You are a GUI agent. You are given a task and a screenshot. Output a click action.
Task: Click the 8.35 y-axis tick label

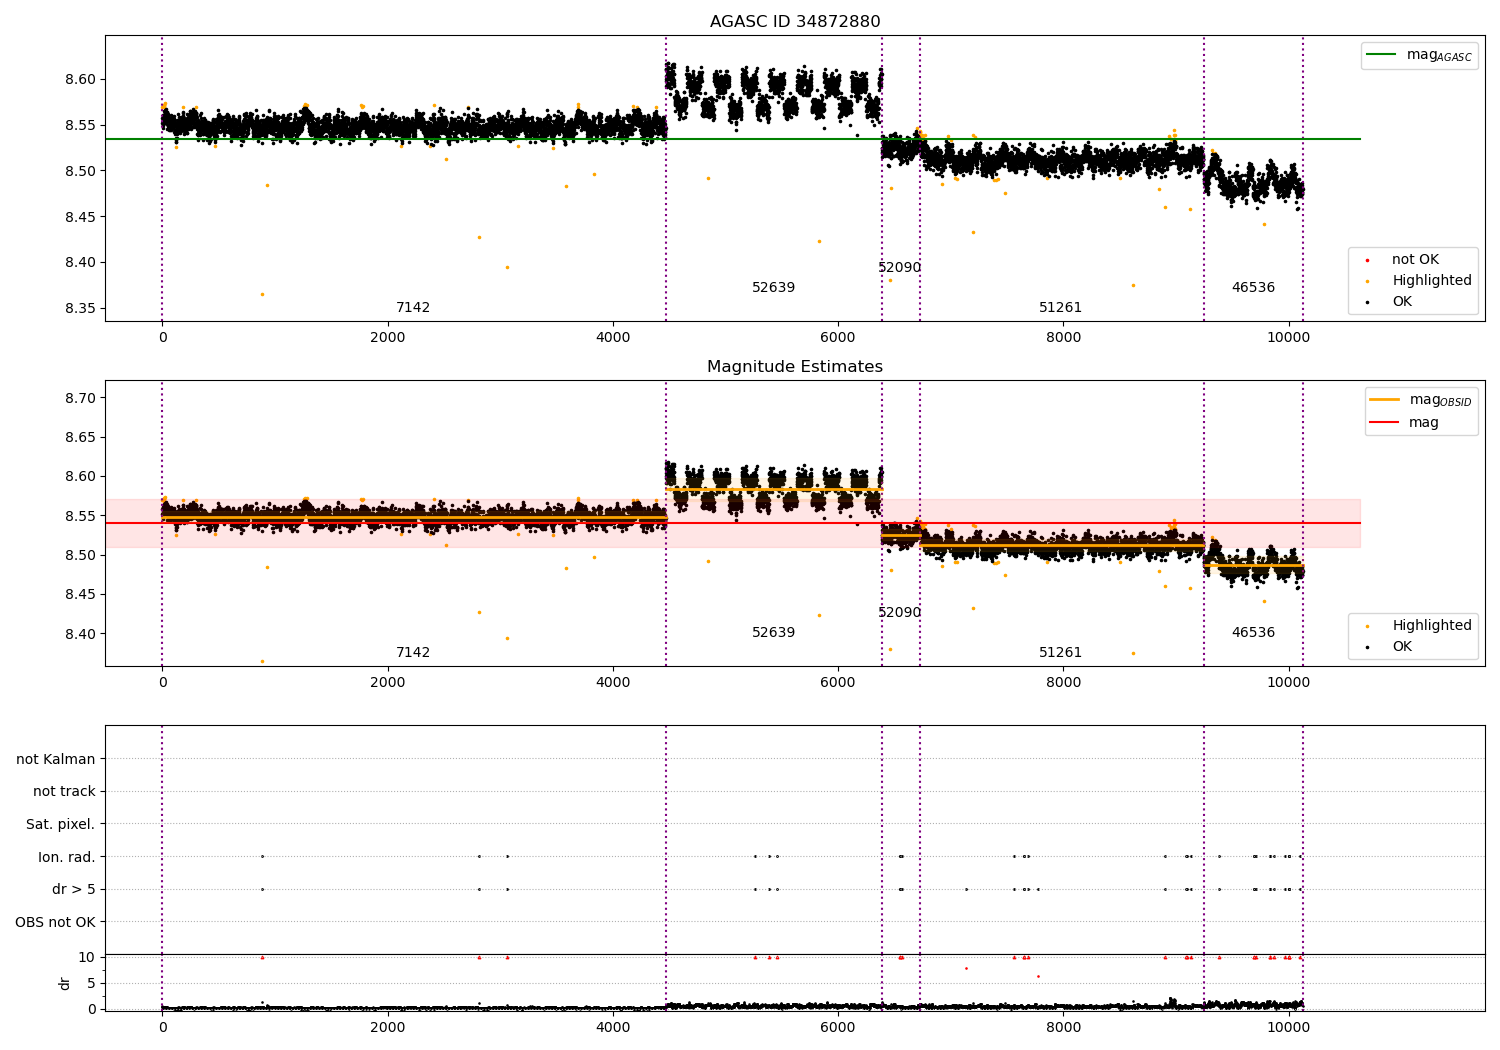pos(80,309)
